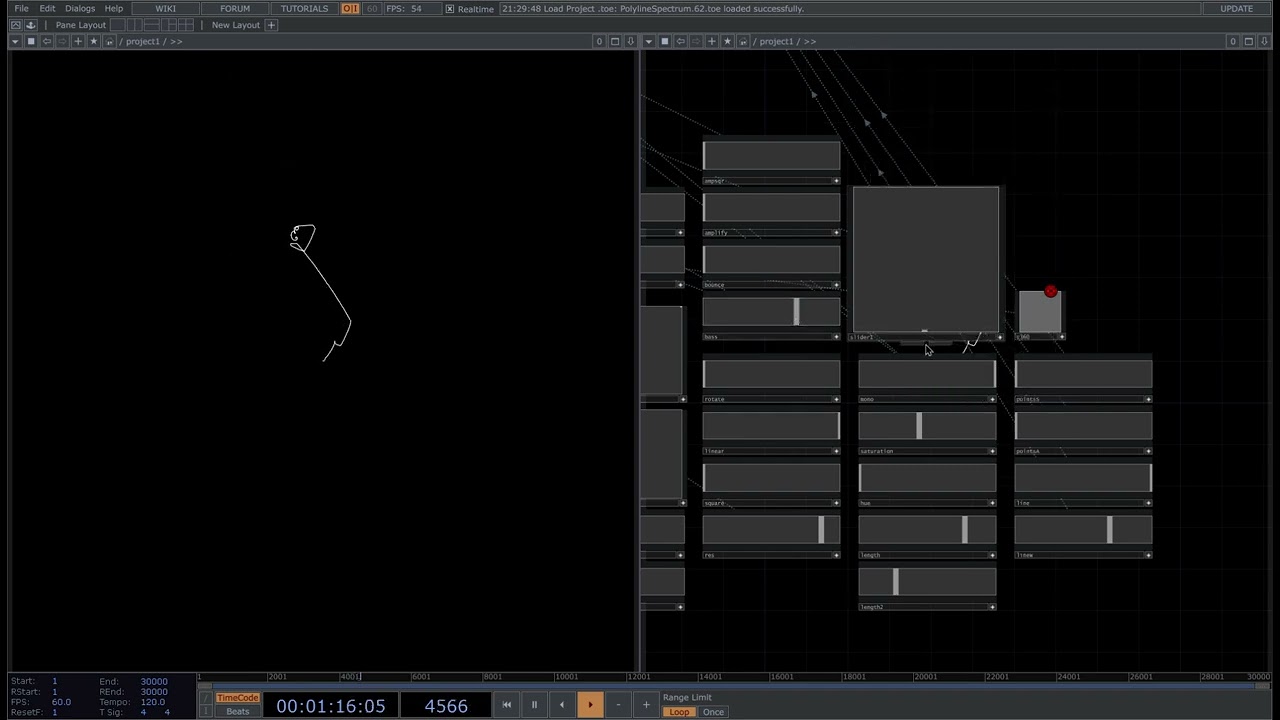
Task: Set range limit to Loop
Action: point(679,712)
